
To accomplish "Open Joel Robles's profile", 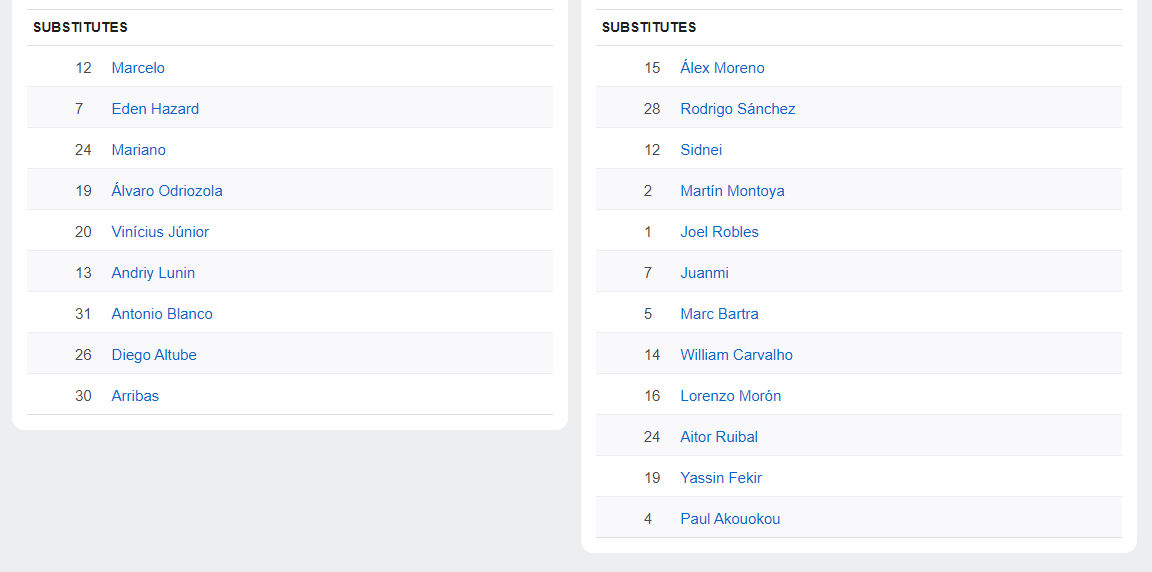I will [x=719, y=232].
